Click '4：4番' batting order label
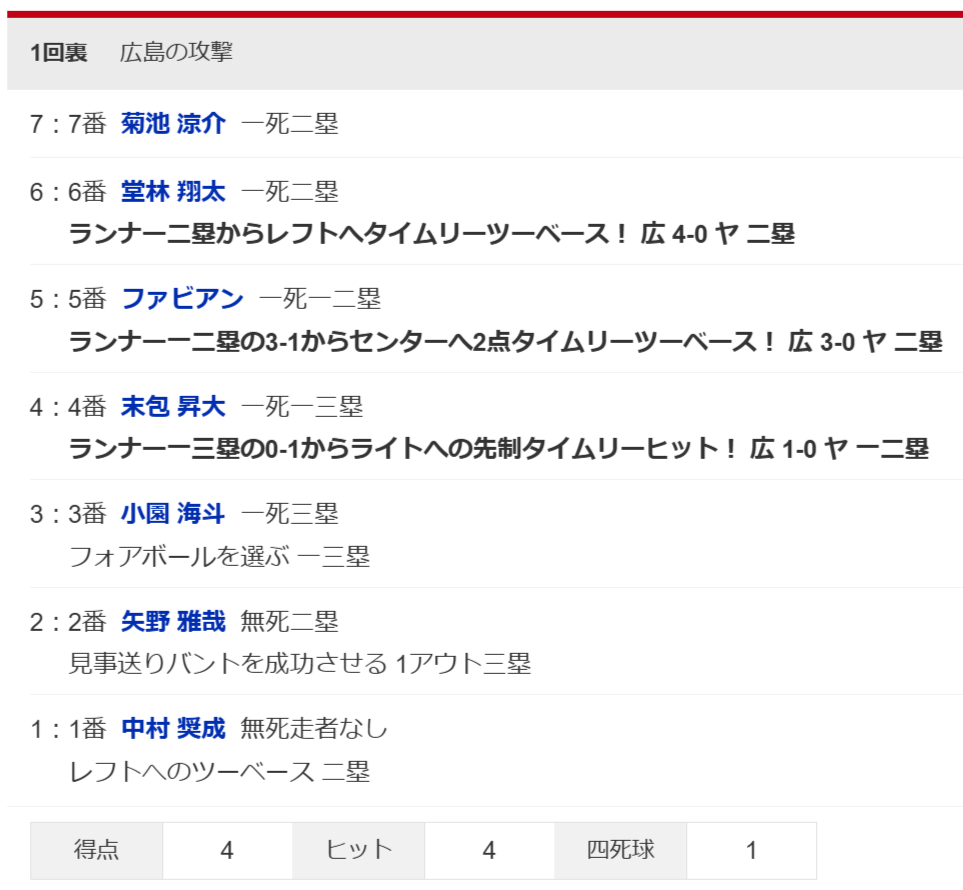Screen dimensions: 963x890 [x=68, y=407]
